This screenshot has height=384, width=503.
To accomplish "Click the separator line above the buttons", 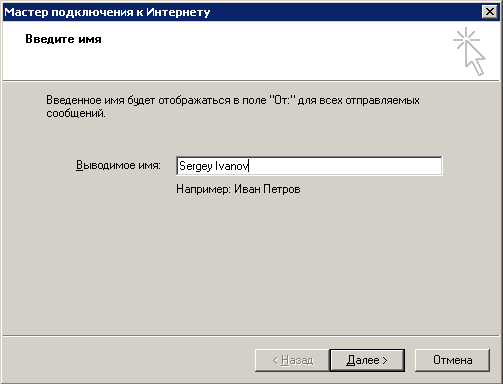I will coord(251,336).
